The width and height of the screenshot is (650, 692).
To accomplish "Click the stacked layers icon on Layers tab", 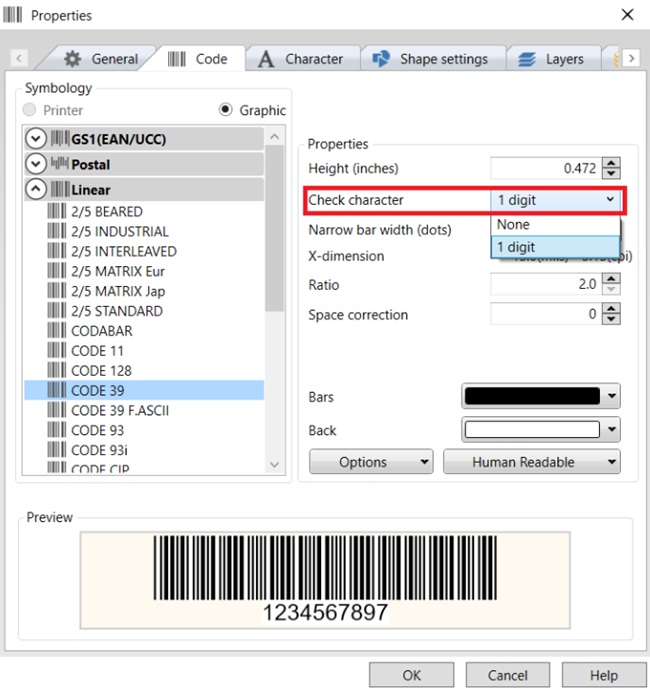I will pos(527,59).
